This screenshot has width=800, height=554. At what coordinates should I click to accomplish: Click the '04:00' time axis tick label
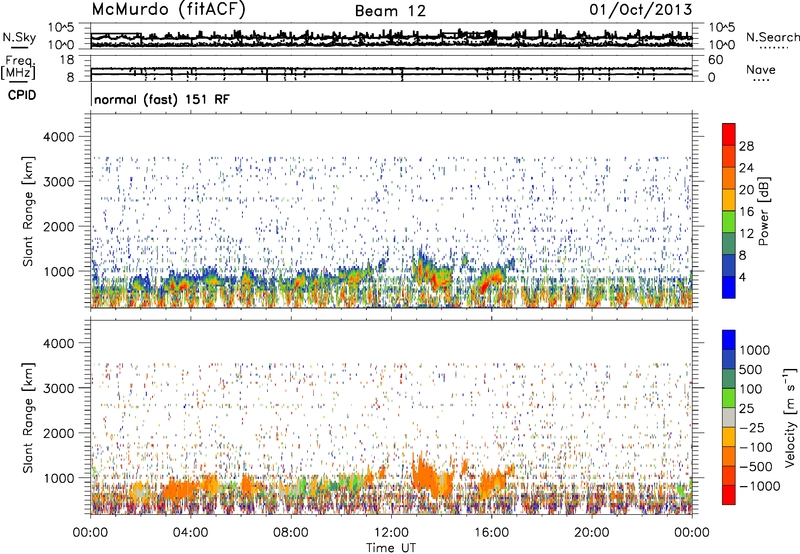click(x=190, y=533)
